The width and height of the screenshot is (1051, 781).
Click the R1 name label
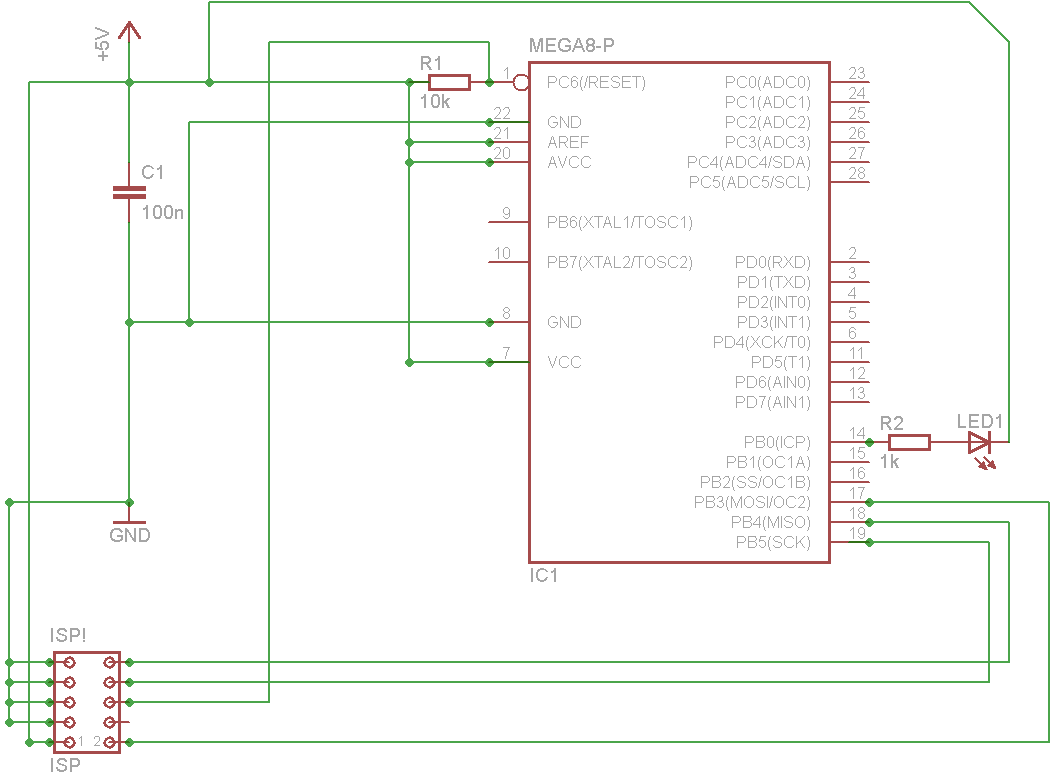(x=431, y=64)
